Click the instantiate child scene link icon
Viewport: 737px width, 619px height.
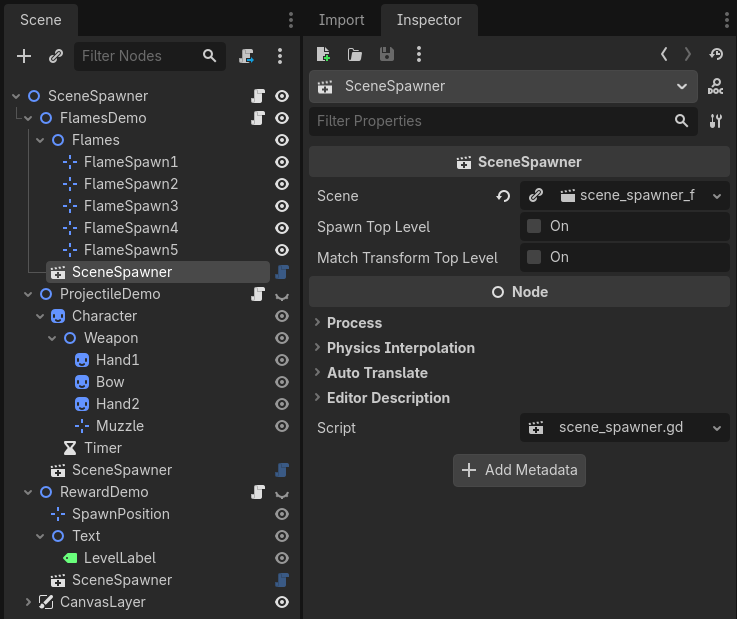(x=56, y=56)
